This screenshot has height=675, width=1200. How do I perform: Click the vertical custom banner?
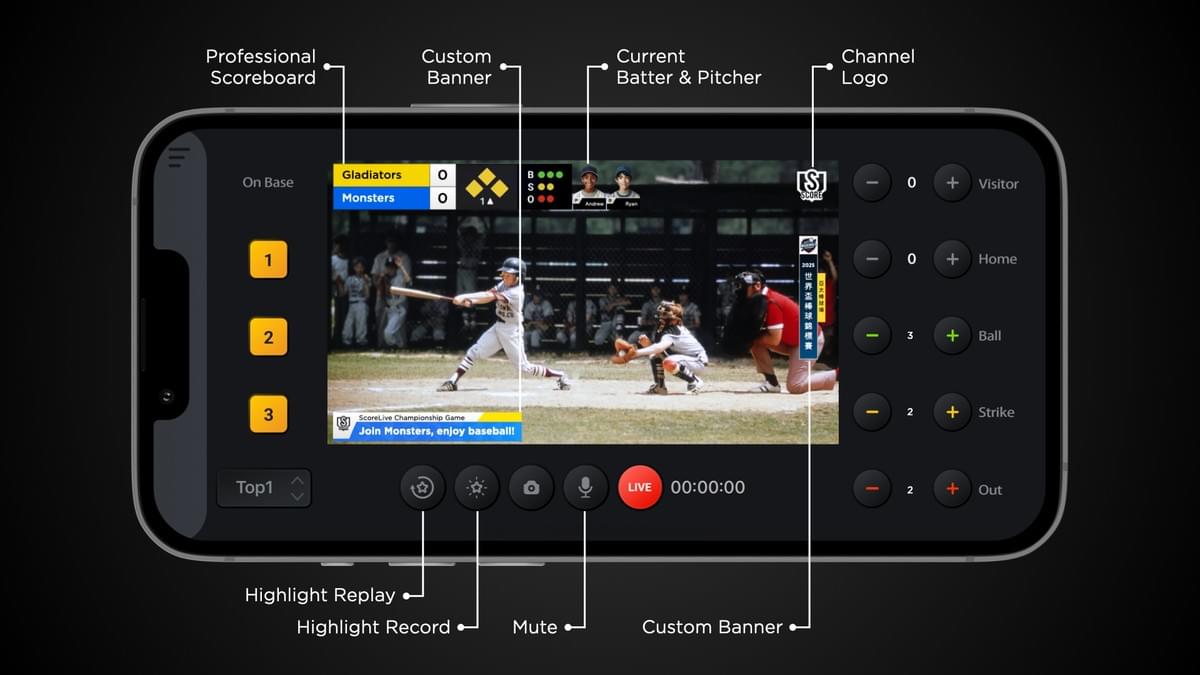(808, 297)
